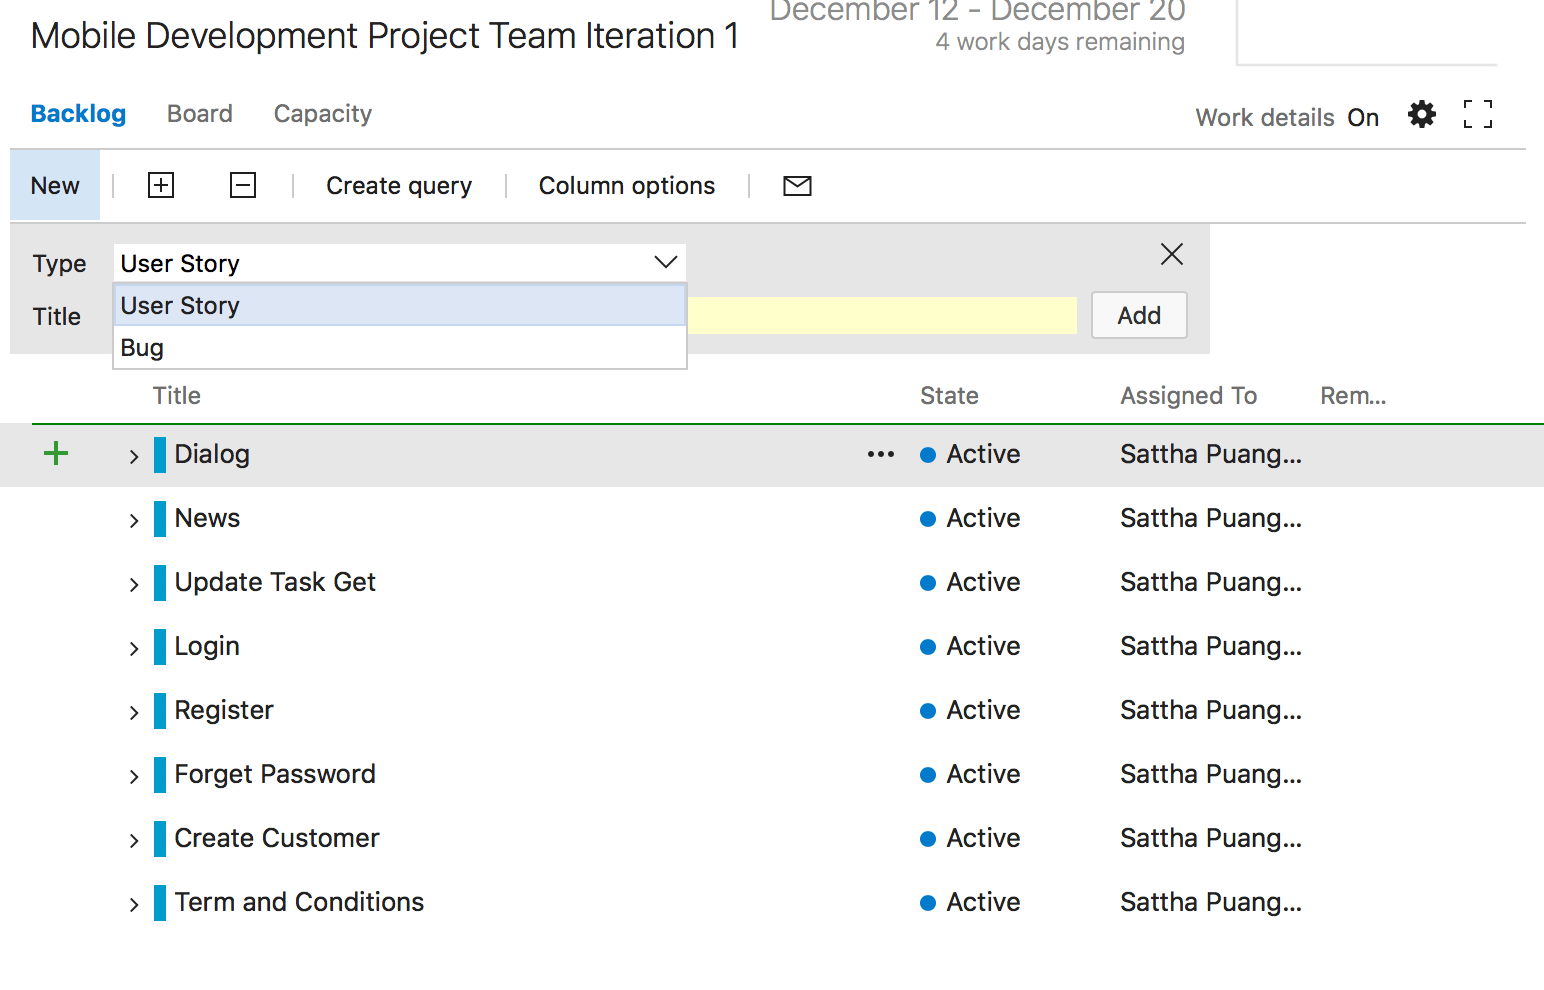Viewport: 1544px width, 990px height.
Task: Switch to the Capacity tab
Action: pyautogui.click(x=323, y=114)
